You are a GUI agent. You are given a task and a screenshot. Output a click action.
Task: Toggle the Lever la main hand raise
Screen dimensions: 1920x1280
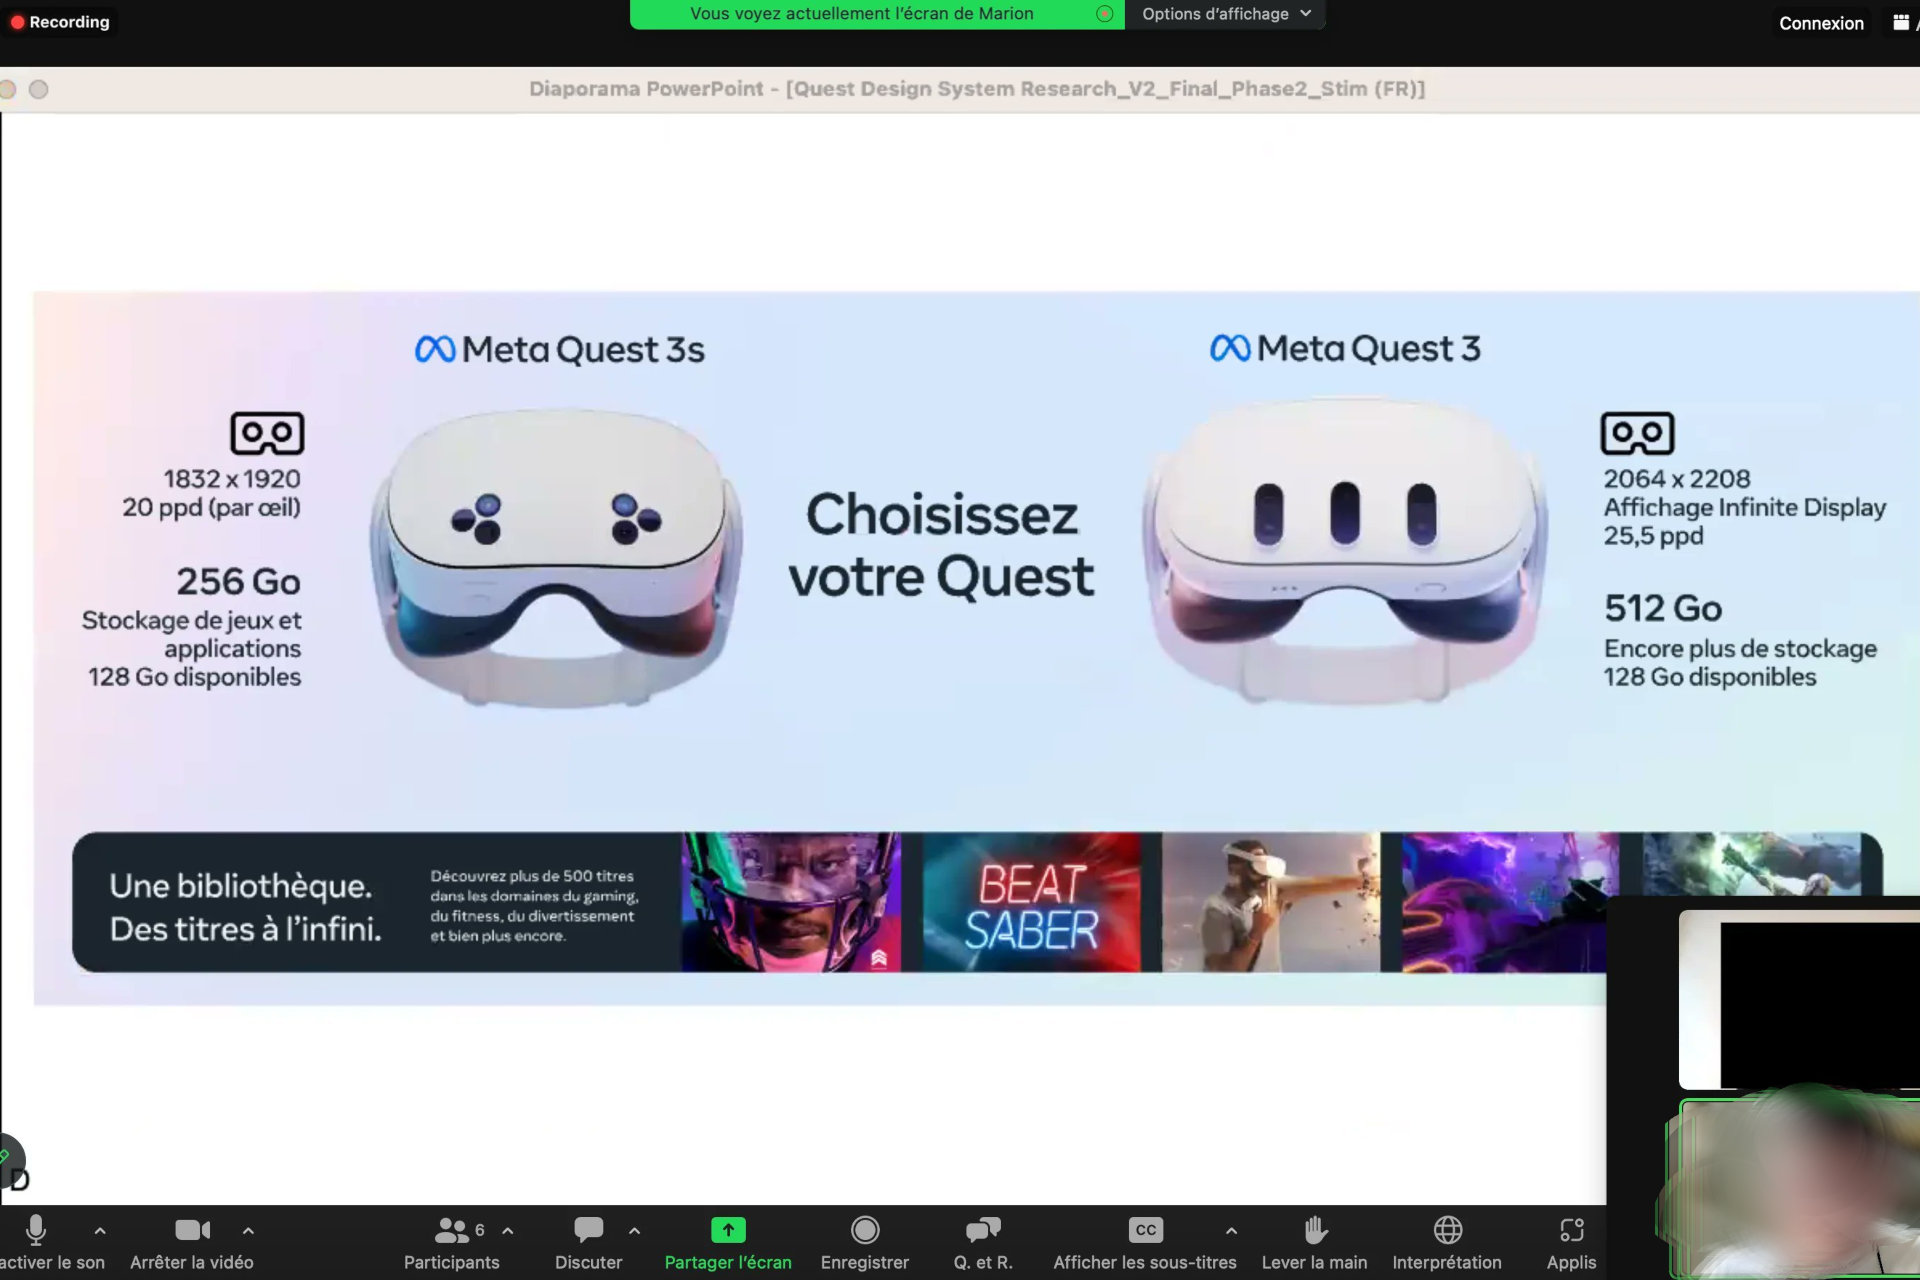tap(1314, 1241)
